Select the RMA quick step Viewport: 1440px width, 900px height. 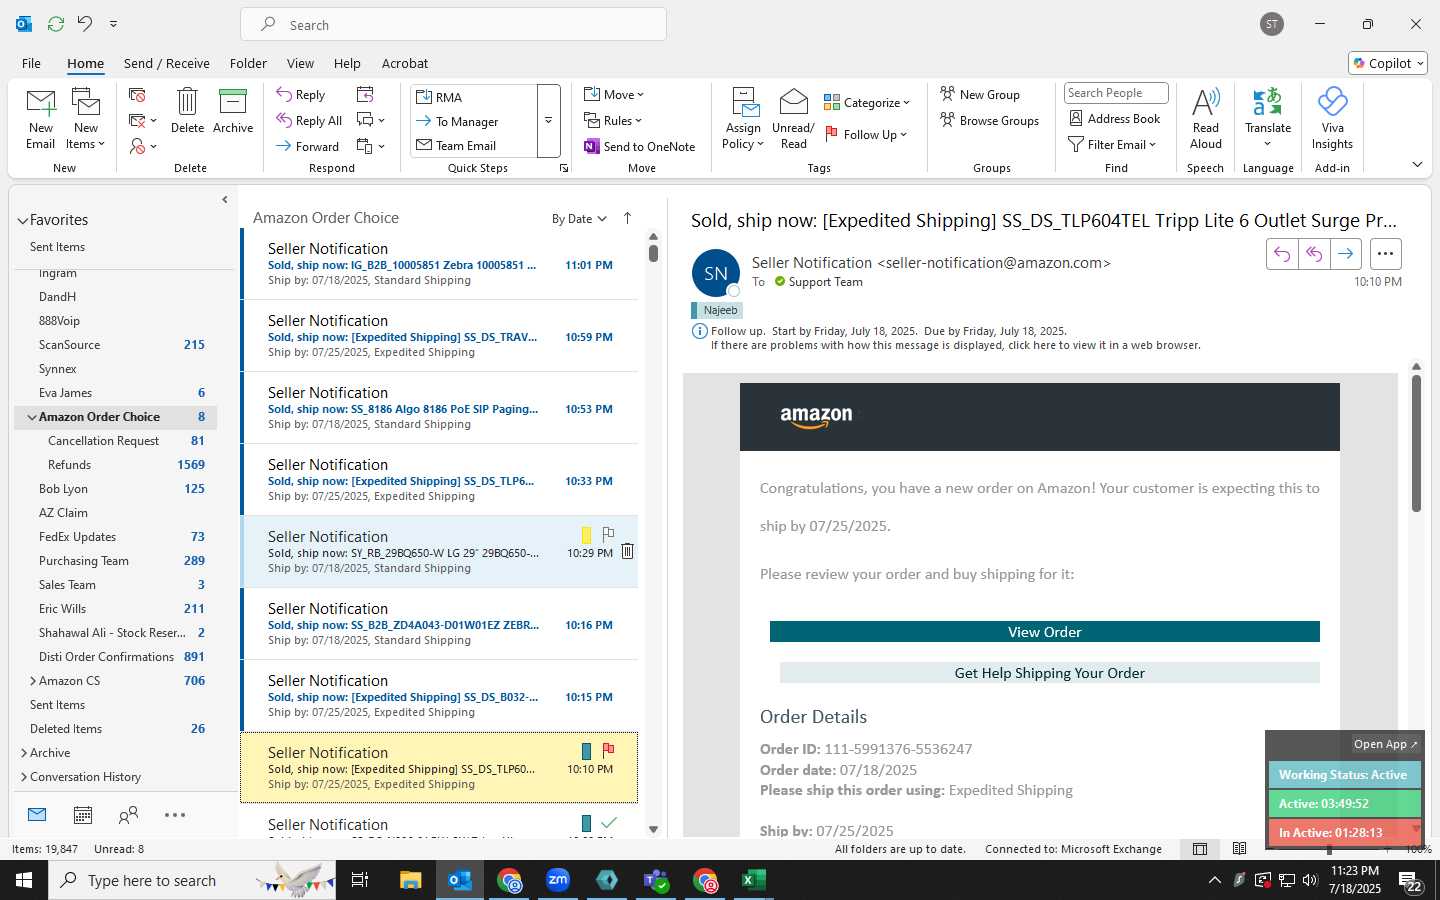point(474,97)
